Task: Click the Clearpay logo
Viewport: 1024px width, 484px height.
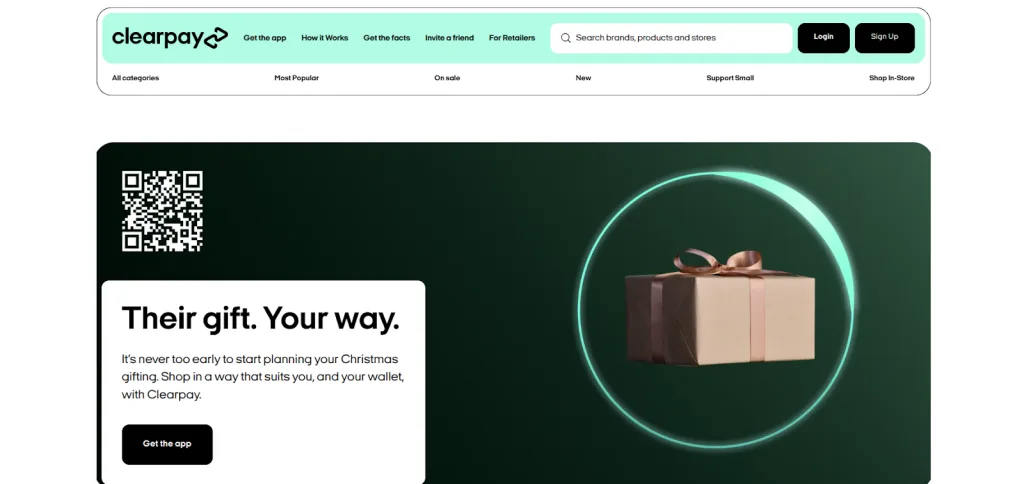Action: point(170,38)
